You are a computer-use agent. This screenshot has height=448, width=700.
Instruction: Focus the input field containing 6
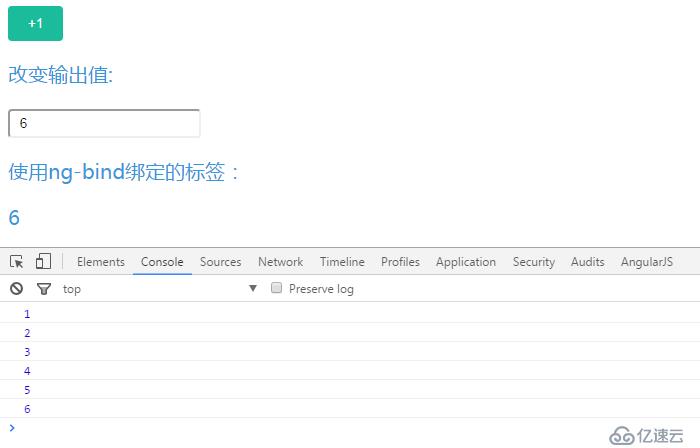coord(104,123)
